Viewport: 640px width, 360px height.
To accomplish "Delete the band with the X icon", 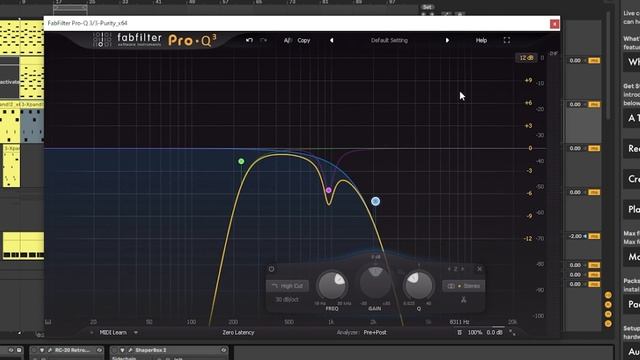I will pos(480,269).
